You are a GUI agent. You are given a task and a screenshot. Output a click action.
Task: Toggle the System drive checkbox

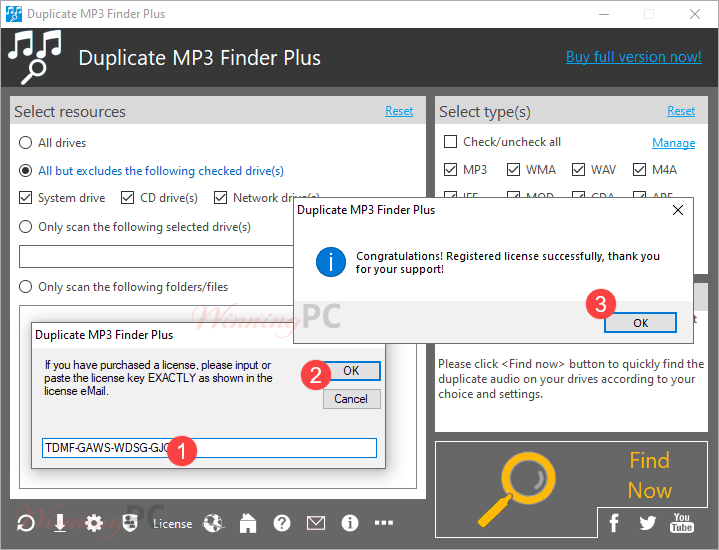26,198
